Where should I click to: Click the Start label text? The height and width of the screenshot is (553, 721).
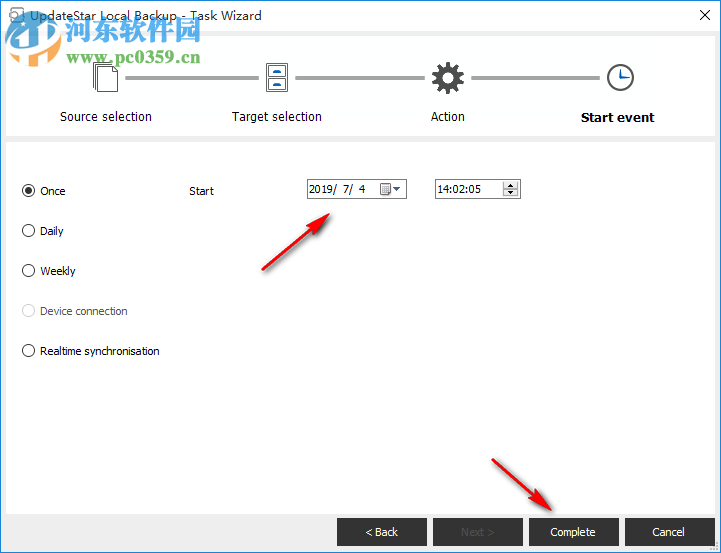[201, 191]
